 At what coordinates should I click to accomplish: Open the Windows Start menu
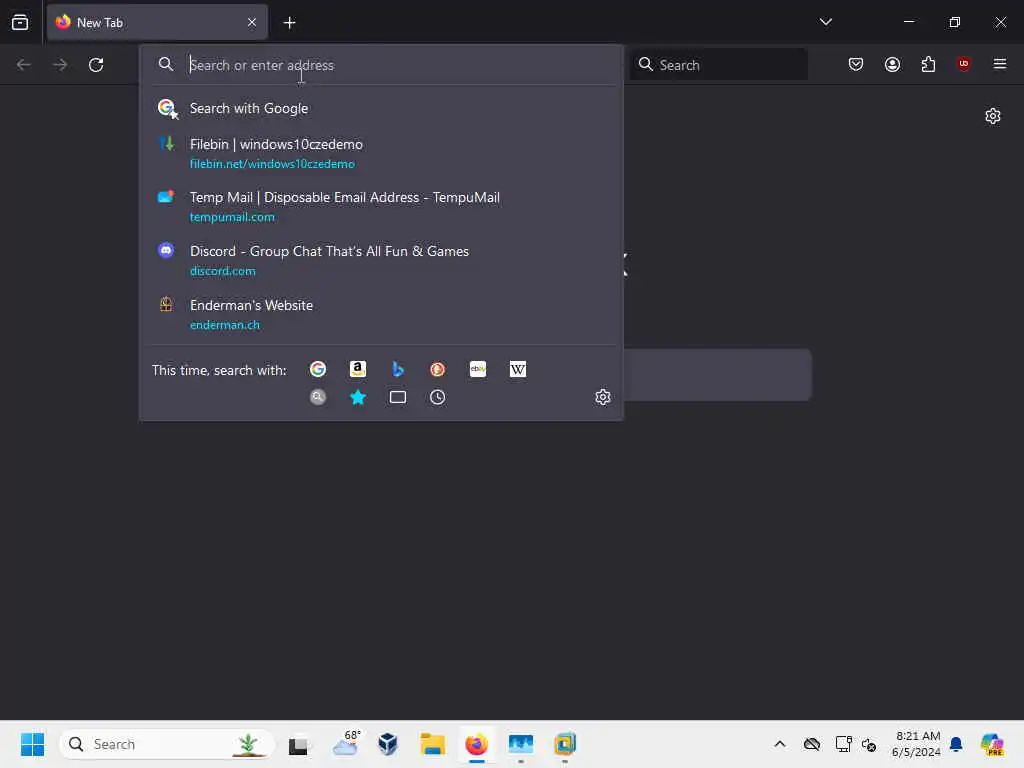[x=32, y=744]
